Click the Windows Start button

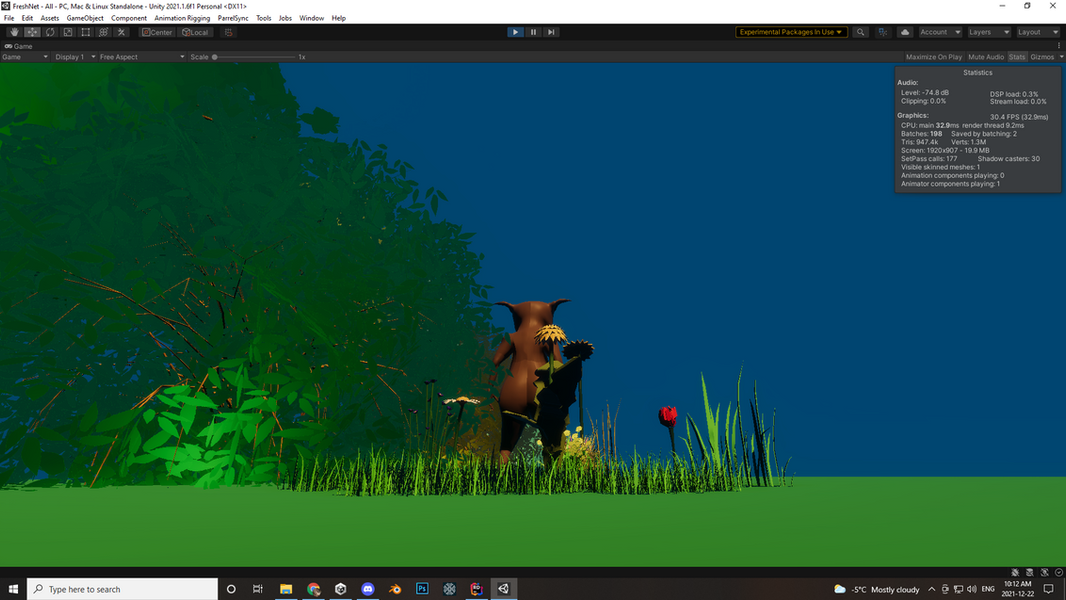coord(13,588)
